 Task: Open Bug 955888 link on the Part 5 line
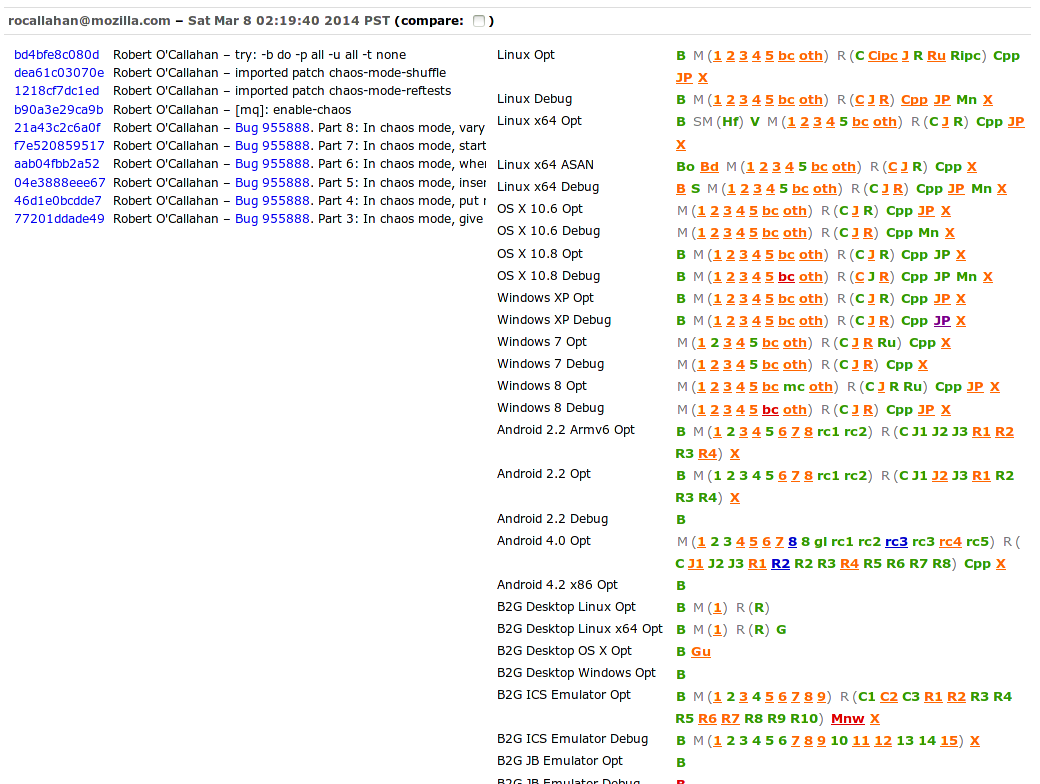pyautogui.click(x=272, y=182)
